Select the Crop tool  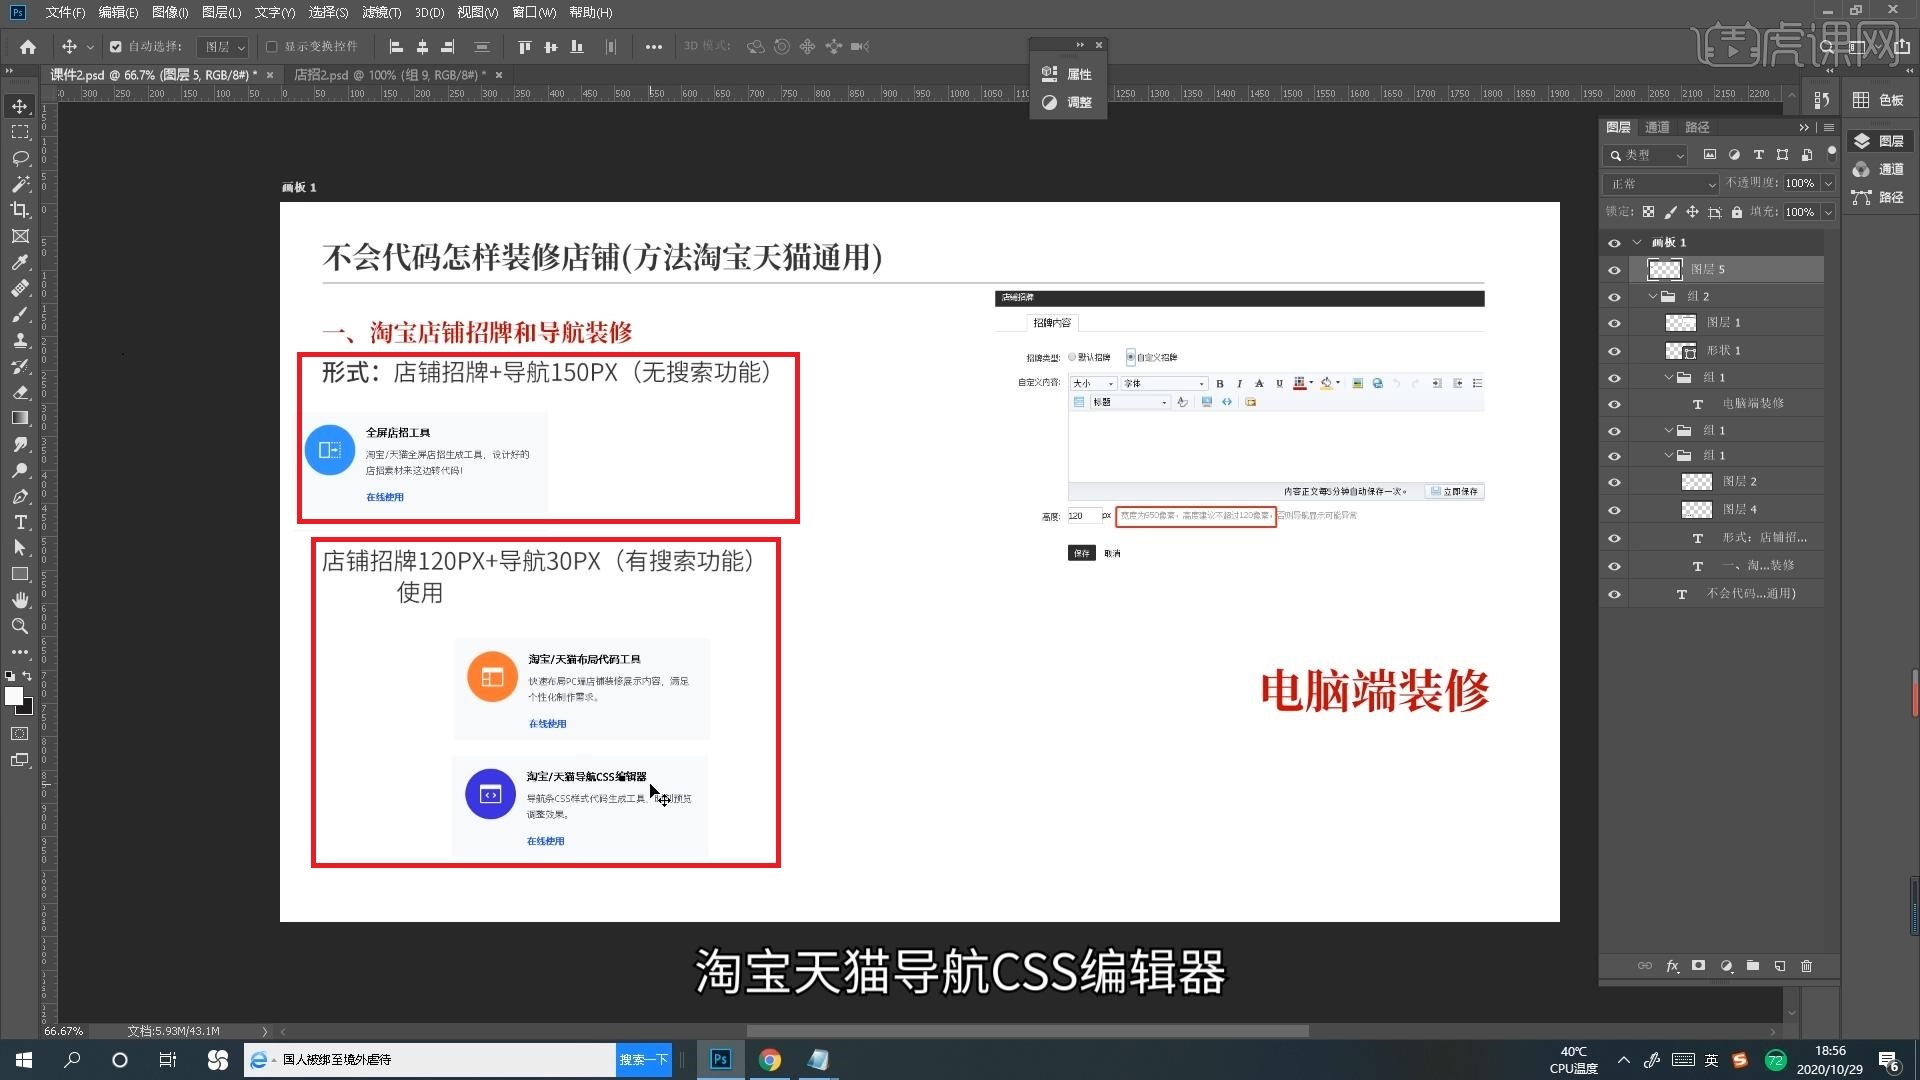(x=20, y=210)
